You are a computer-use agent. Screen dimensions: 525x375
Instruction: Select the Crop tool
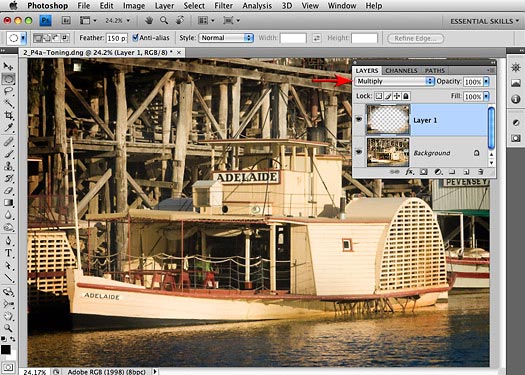(x=8, y=116)
